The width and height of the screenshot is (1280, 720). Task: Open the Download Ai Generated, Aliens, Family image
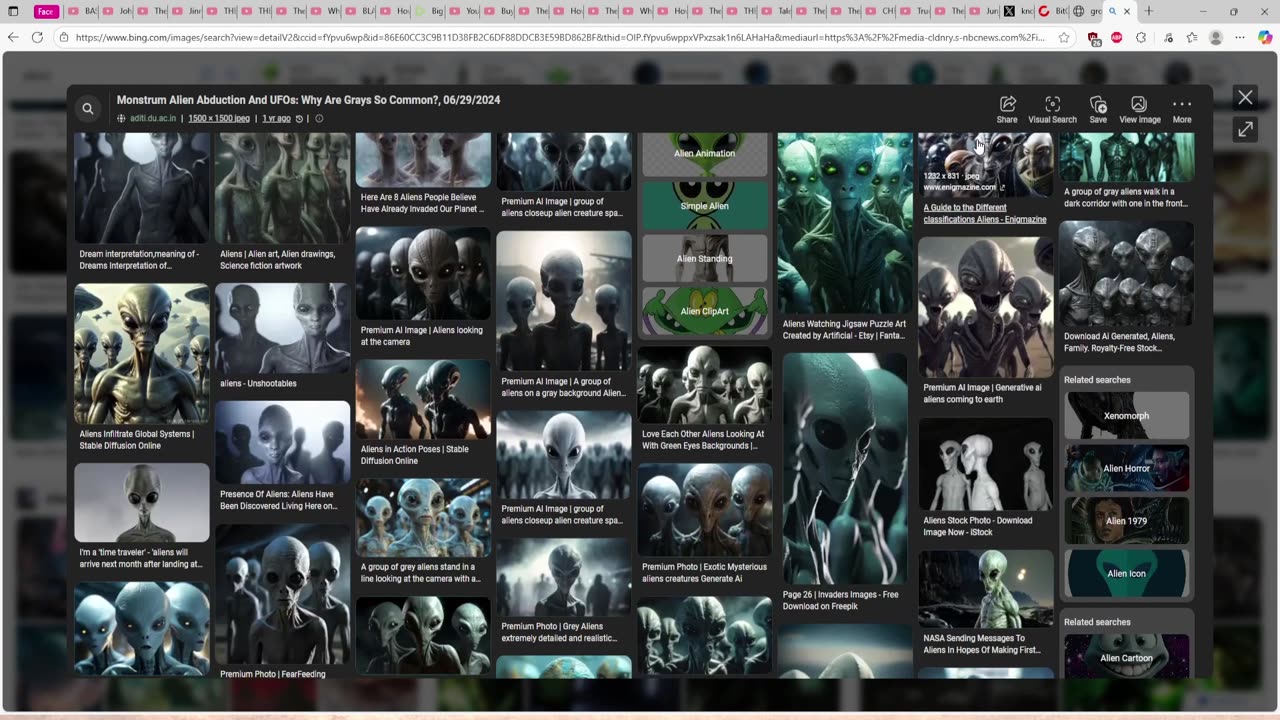(1126, 274)
